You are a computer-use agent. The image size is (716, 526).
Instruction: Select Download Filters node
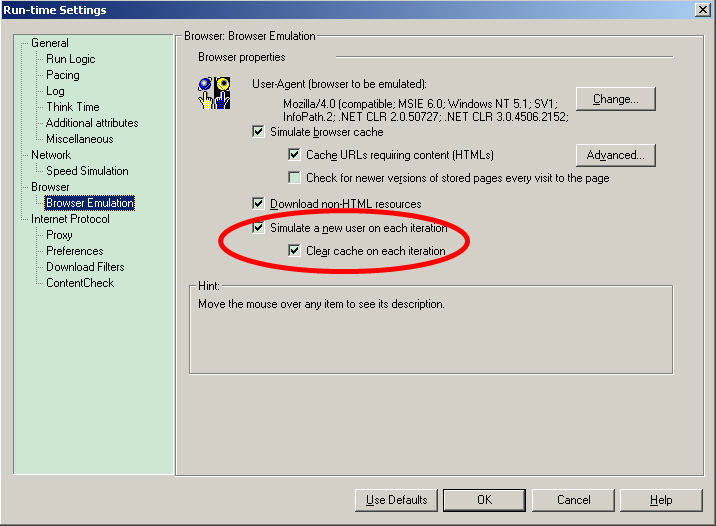click(x=85, y=267)
